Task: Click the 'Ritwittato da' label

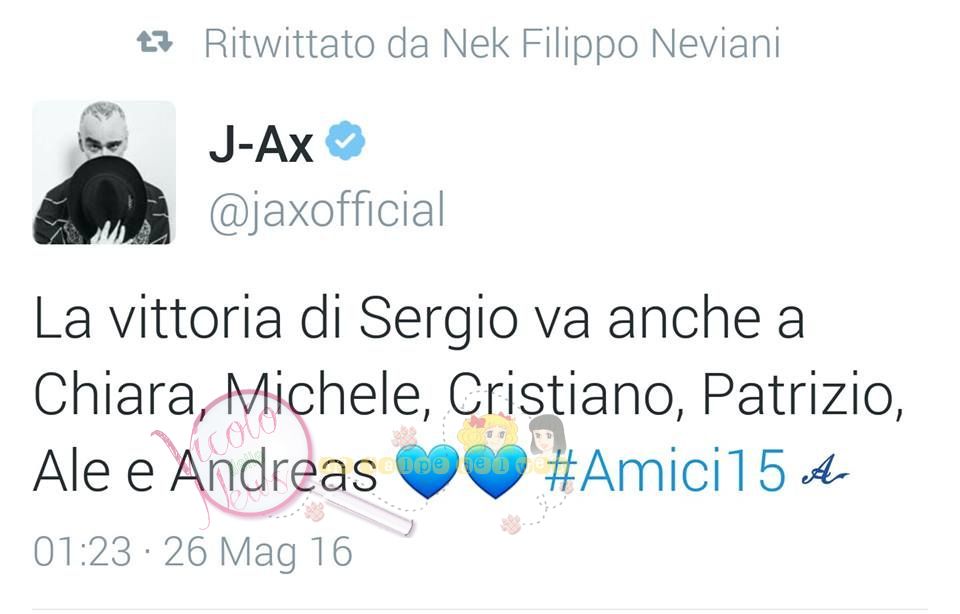Action: coord(317,44)
